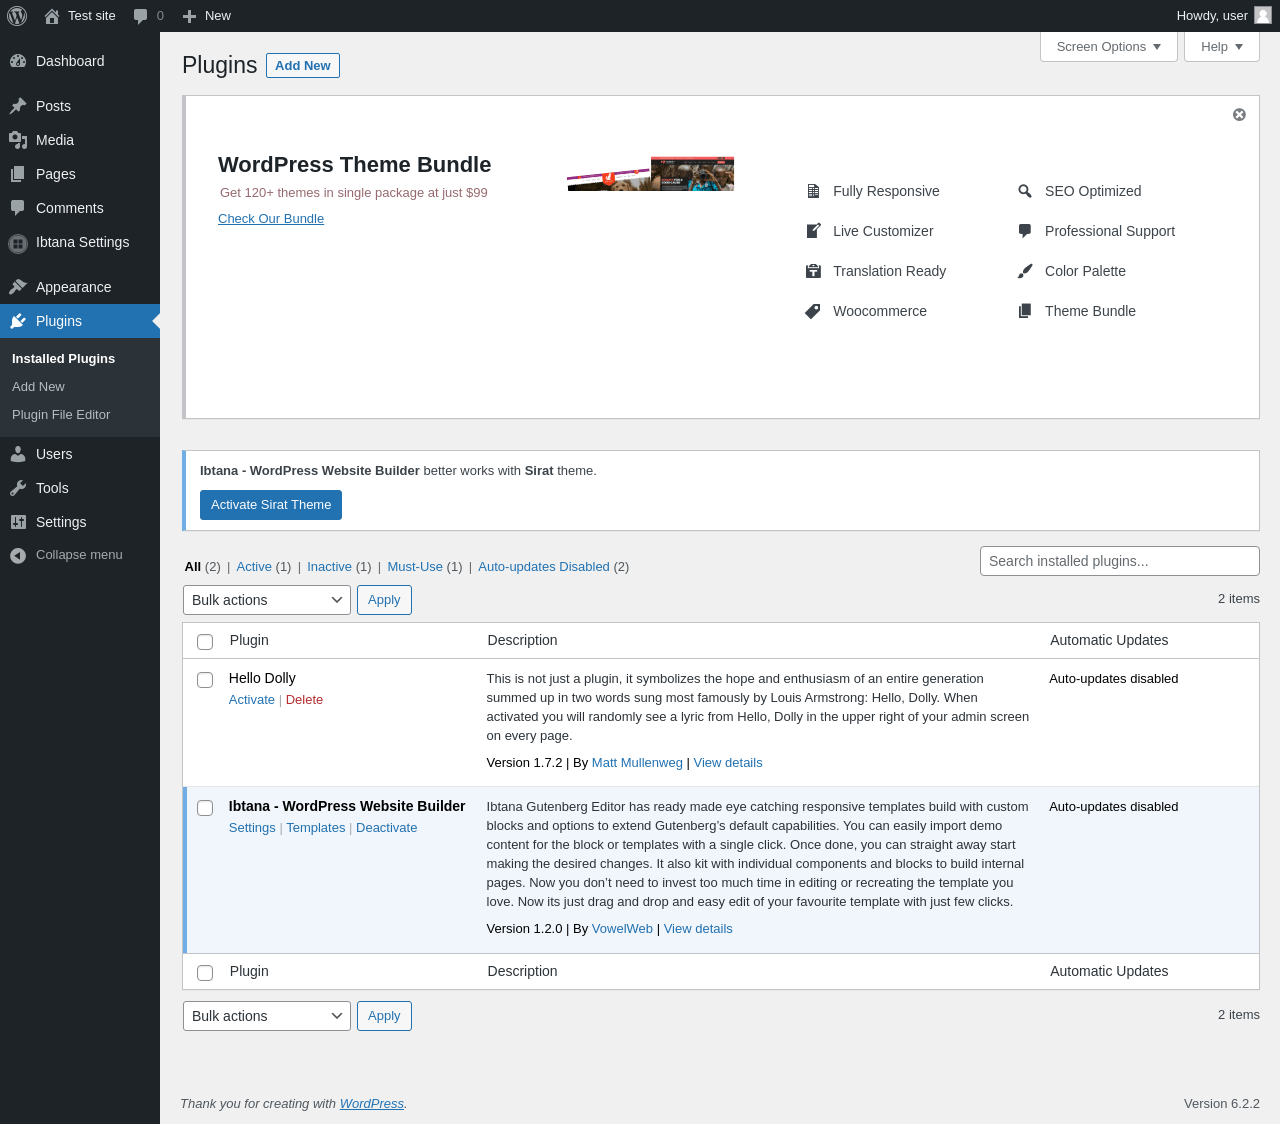The width and height of the screenshot is (1280, 1124).
Task: Click Apply next to bottom Bulk actions
Action: (x=384, y=1016)
